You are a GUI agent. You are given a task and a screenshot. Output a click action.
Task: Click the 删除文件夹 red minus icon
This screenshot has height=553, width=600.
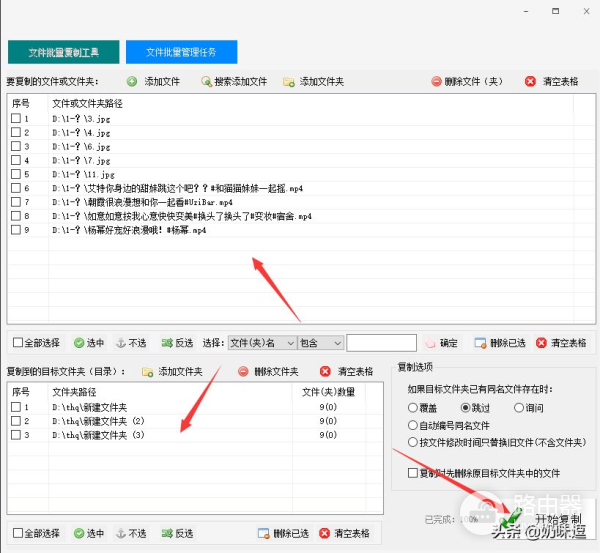click(x=243, y=372)
